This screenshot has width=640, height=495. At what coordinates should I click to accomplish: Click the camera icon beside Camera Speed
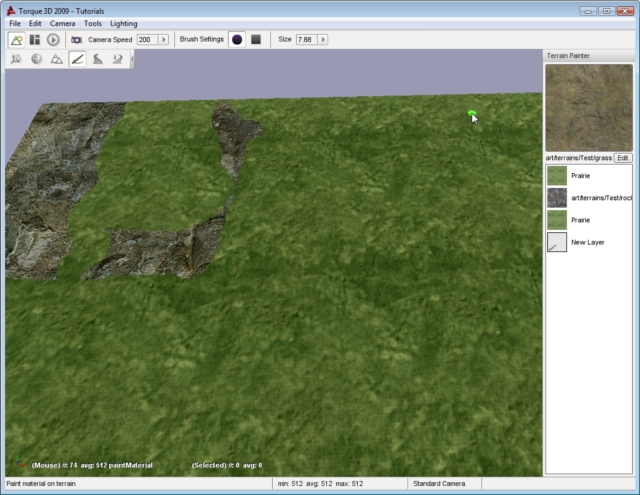coord(76,40)
